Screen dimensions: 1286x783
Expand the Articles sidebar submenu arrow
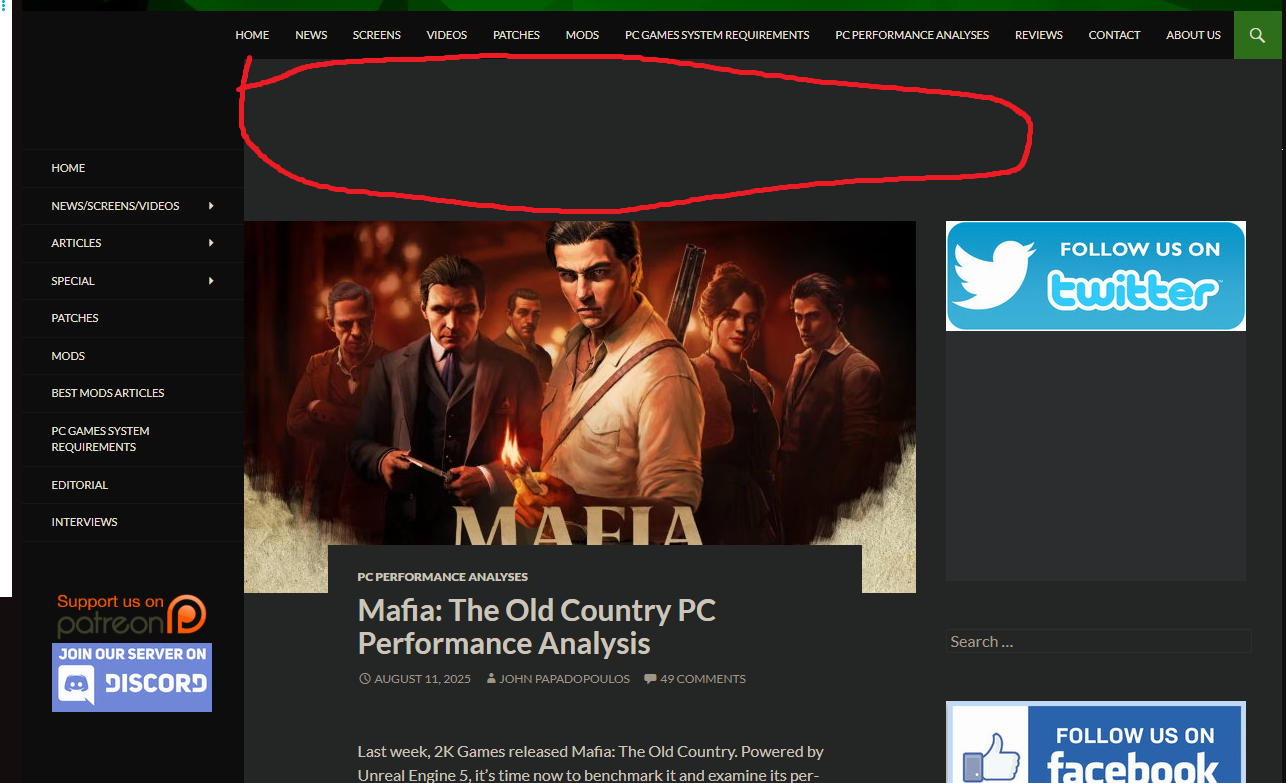tap(211, 243)
